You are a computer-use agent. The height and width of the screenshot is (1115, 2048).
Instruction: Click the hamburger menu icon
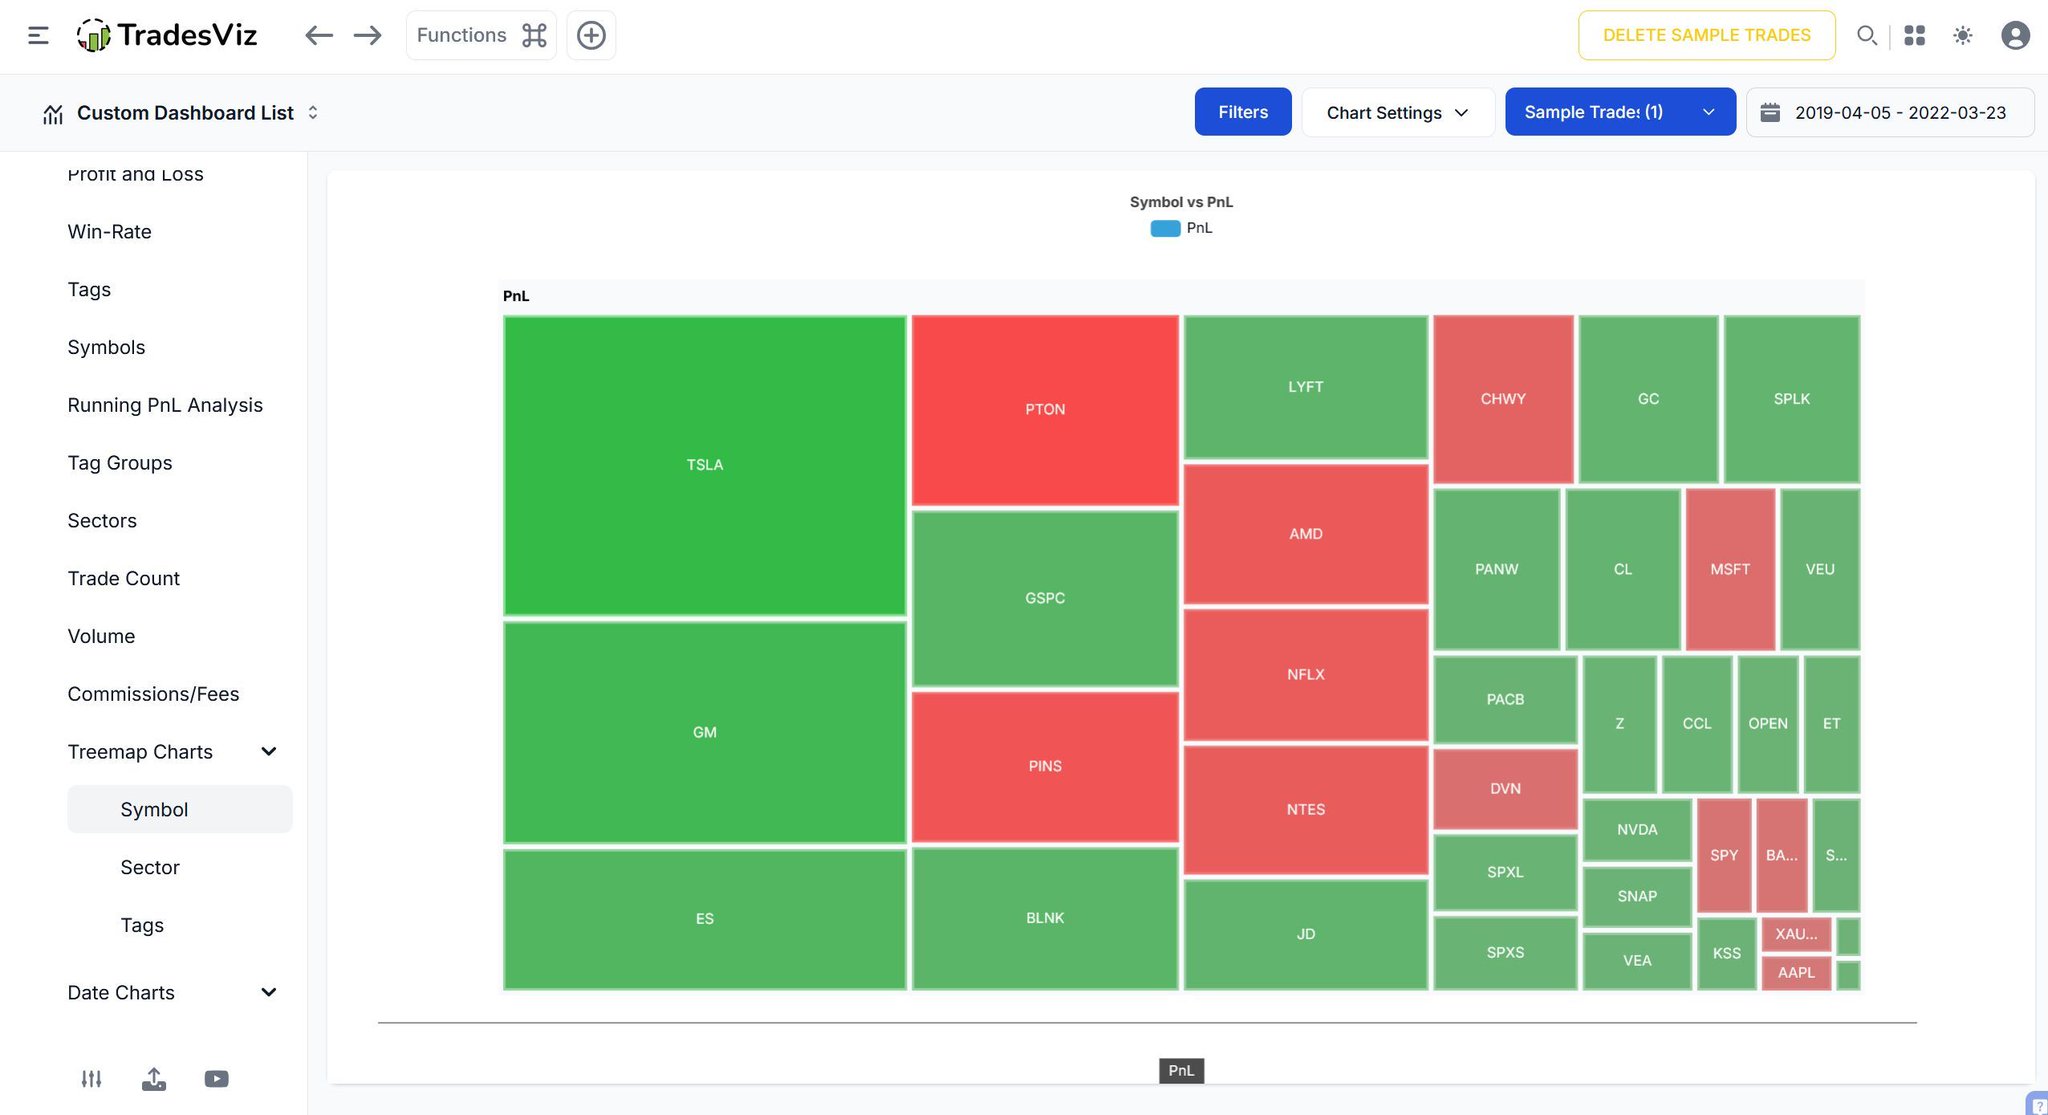point(38,36)
